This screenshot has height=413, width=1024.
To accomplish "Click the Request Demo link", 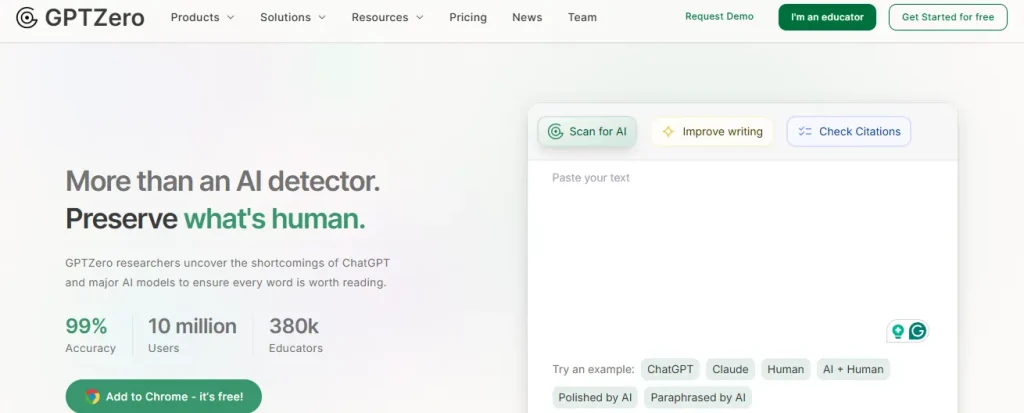I will tap(719, 17).
